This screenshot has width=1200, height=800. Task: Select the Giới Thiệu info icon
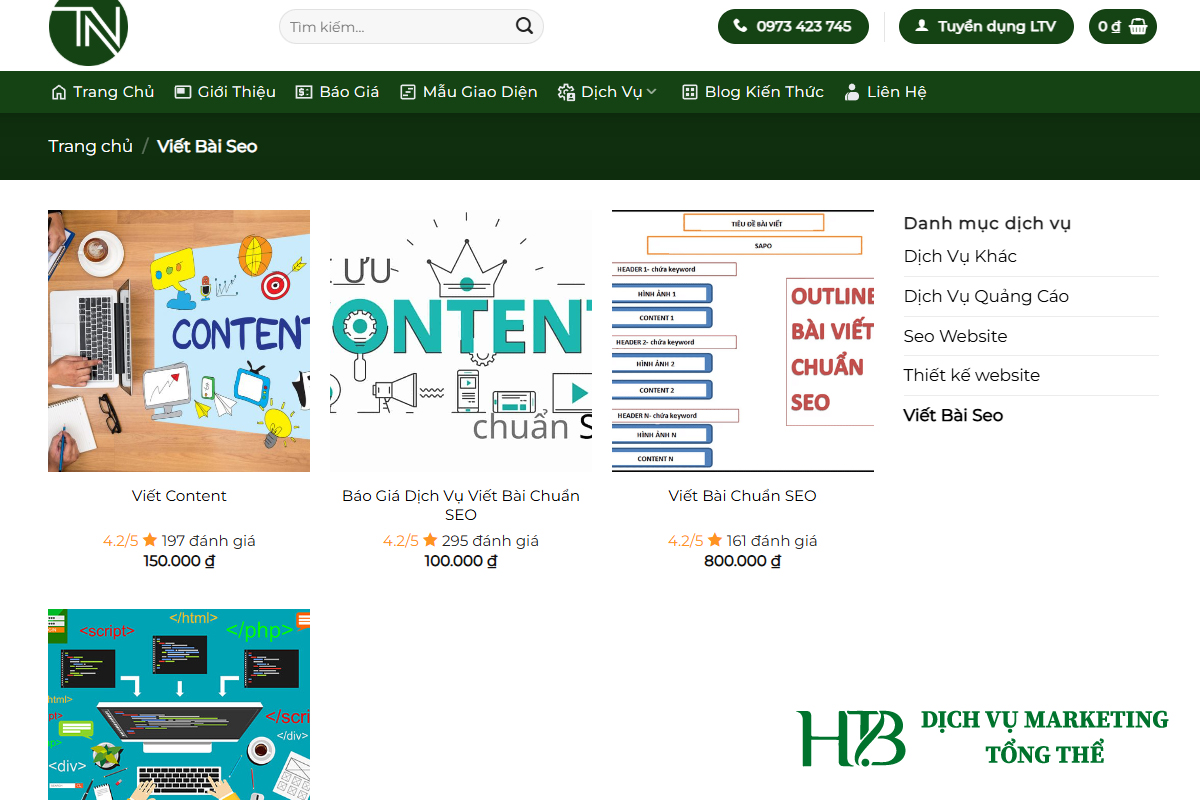(x=181, y=91)
